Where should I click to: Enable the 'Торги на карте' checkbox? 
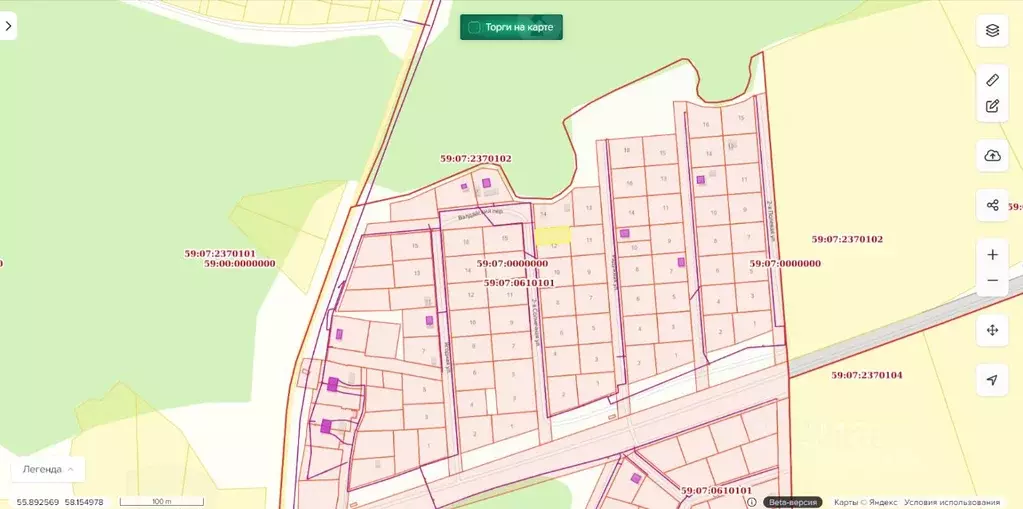475,27
